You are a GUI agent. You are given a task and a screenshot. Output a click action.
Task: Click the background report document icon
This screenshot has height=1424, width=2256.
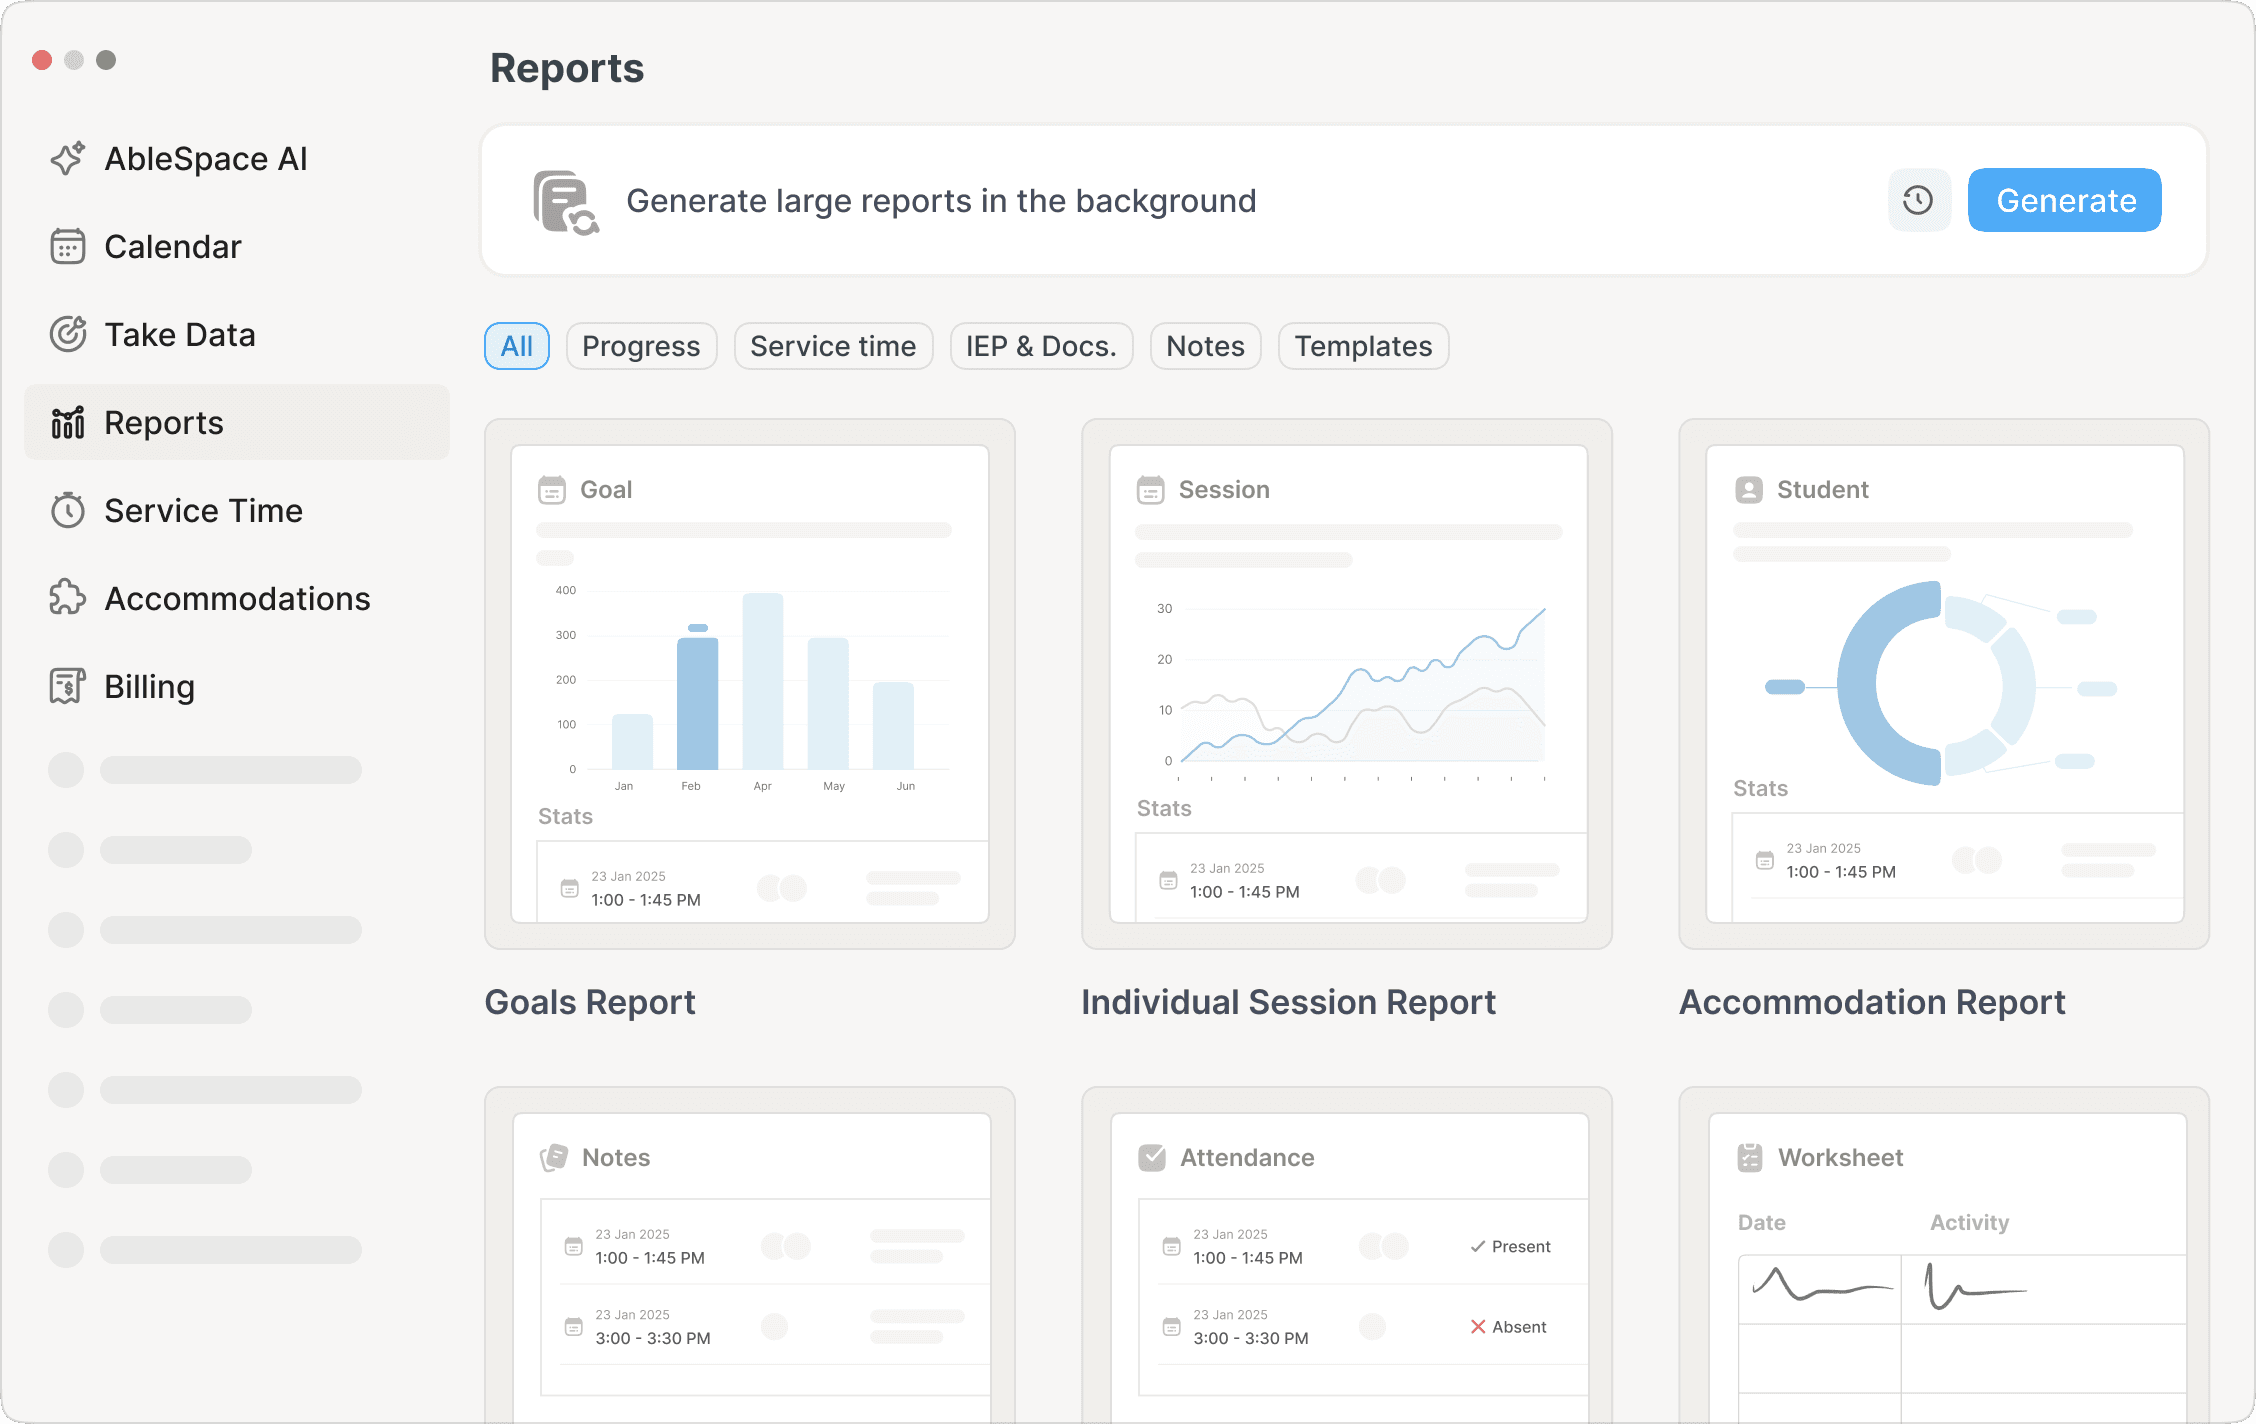click(x=565, y=201)
